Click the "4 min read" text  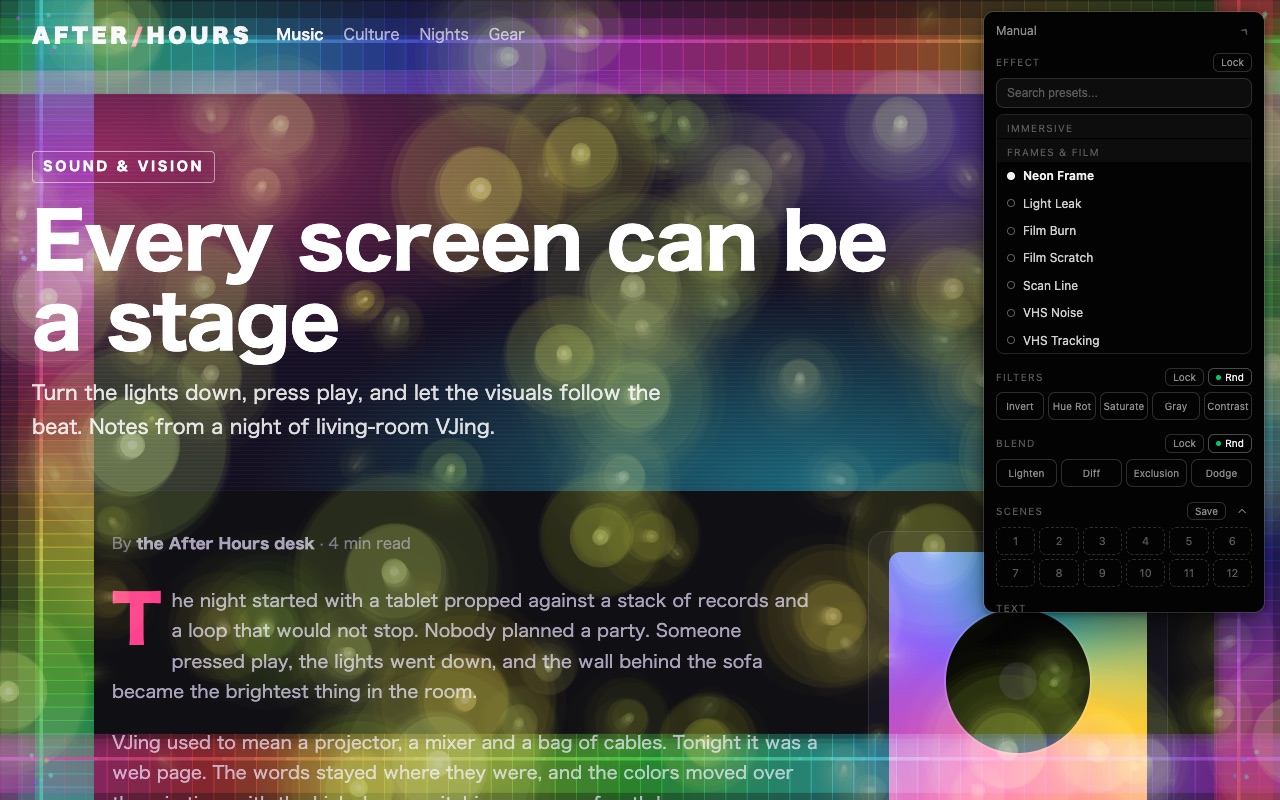(369, 543)
